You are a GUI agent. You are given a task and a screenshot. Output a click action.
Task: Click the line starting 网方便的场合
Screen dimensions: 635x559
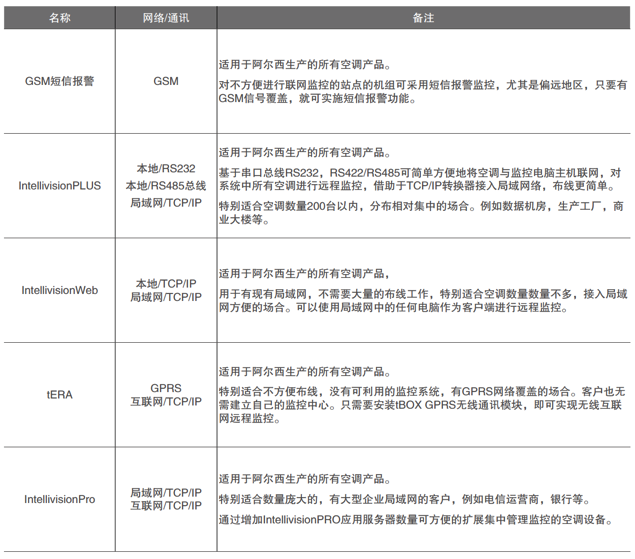394,307
